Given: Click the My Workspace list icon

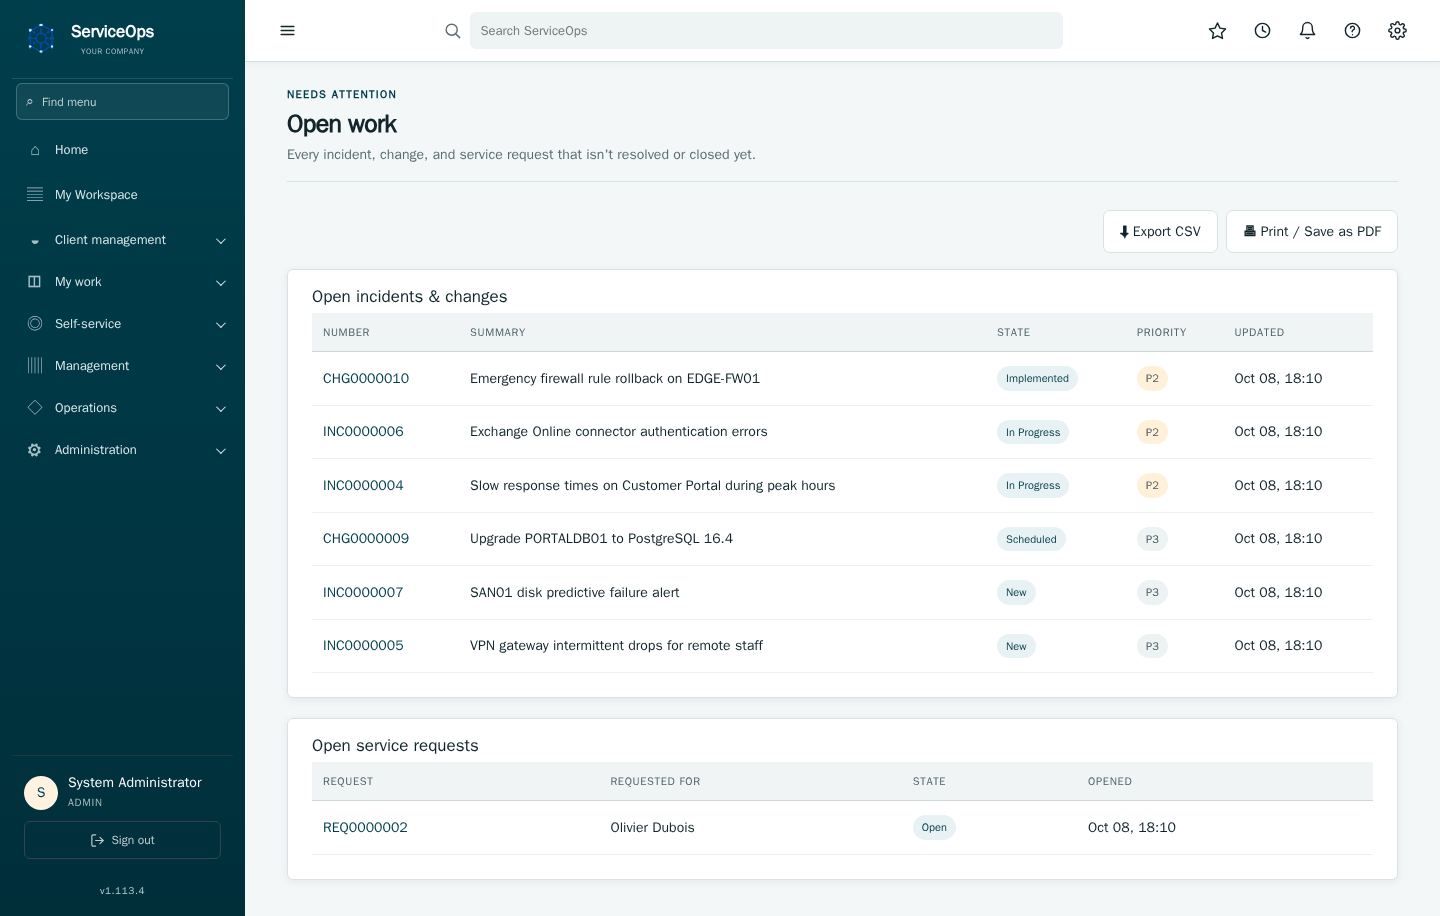Looking at the screenshot, I should tap(35, 195).
